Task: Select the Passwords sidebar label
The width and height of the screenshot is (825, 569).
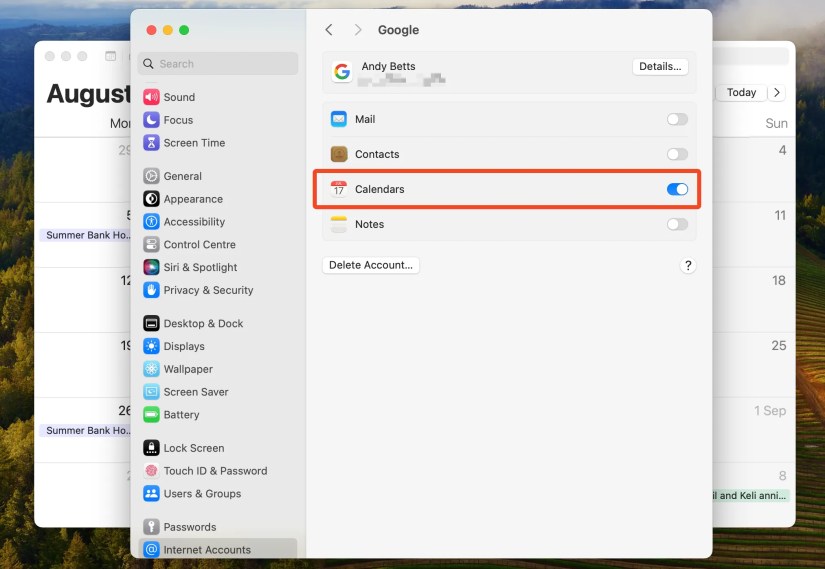Action: click(189, 527)
